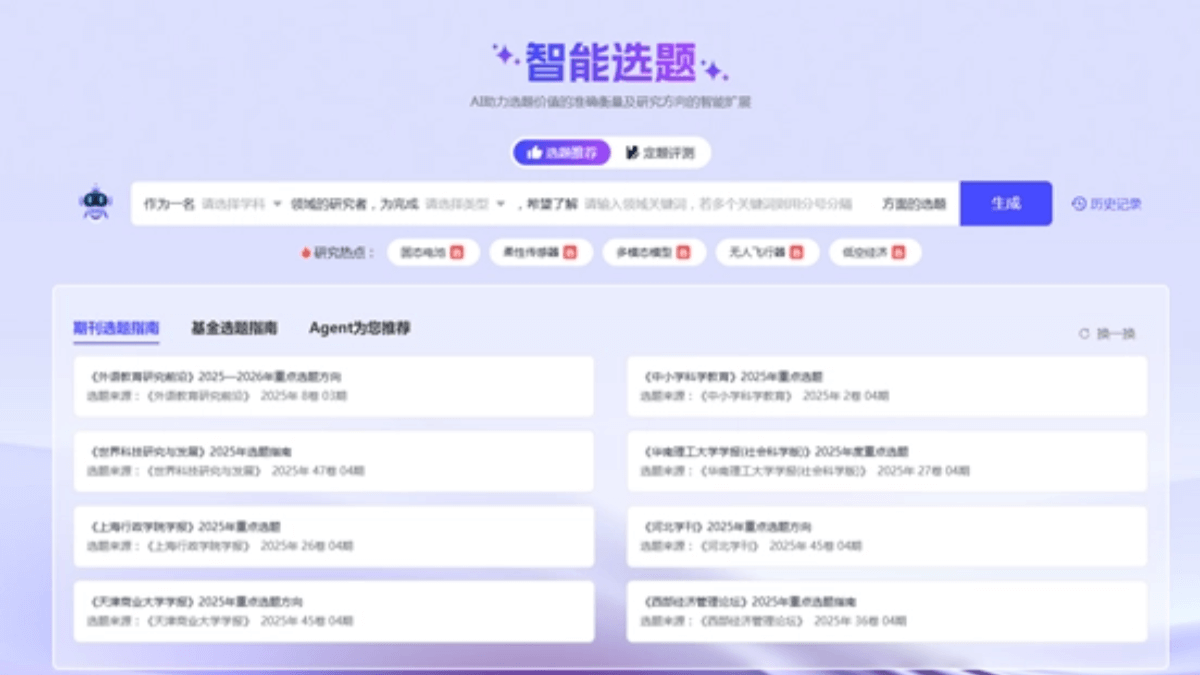Open the Agent为您推荐 tab

click(361, 327)
